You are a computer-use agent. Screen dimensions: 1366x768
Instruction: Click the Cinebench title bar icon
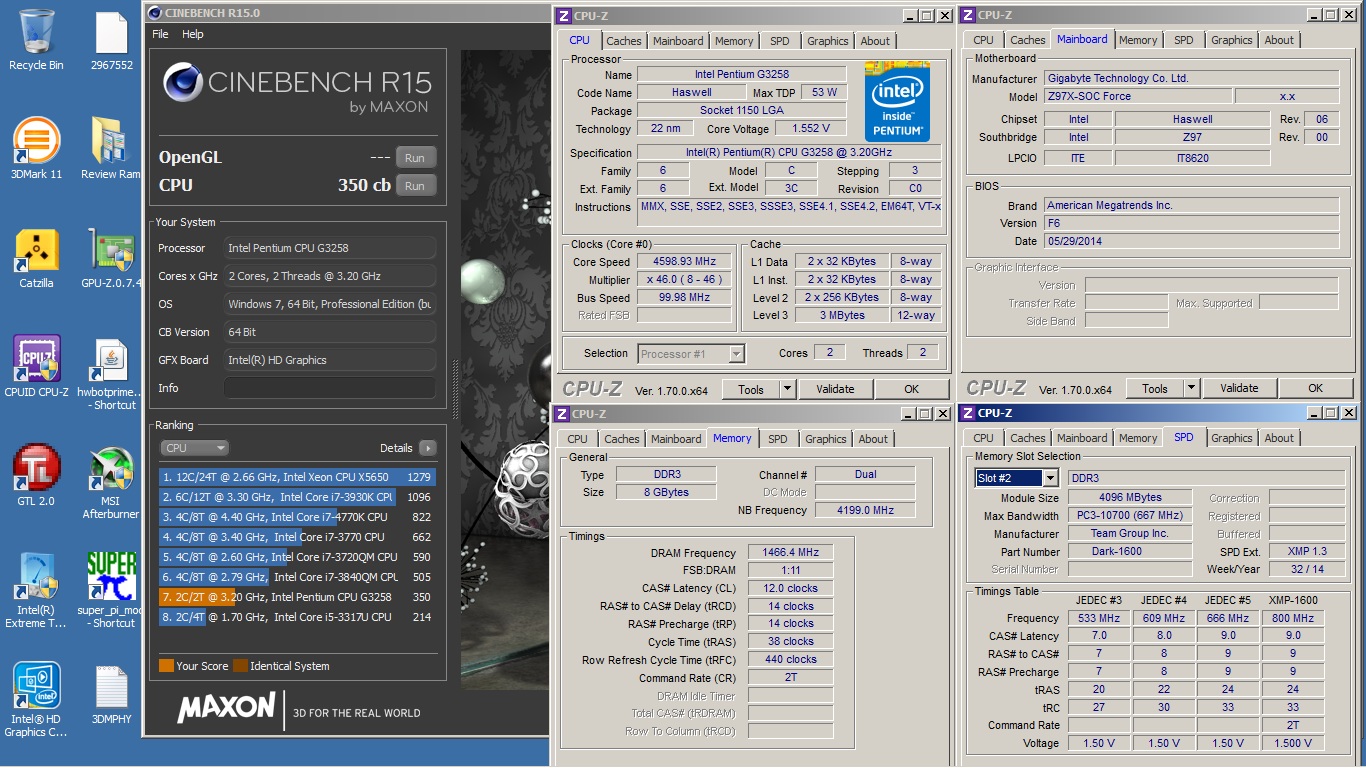[x=153, y=13]
